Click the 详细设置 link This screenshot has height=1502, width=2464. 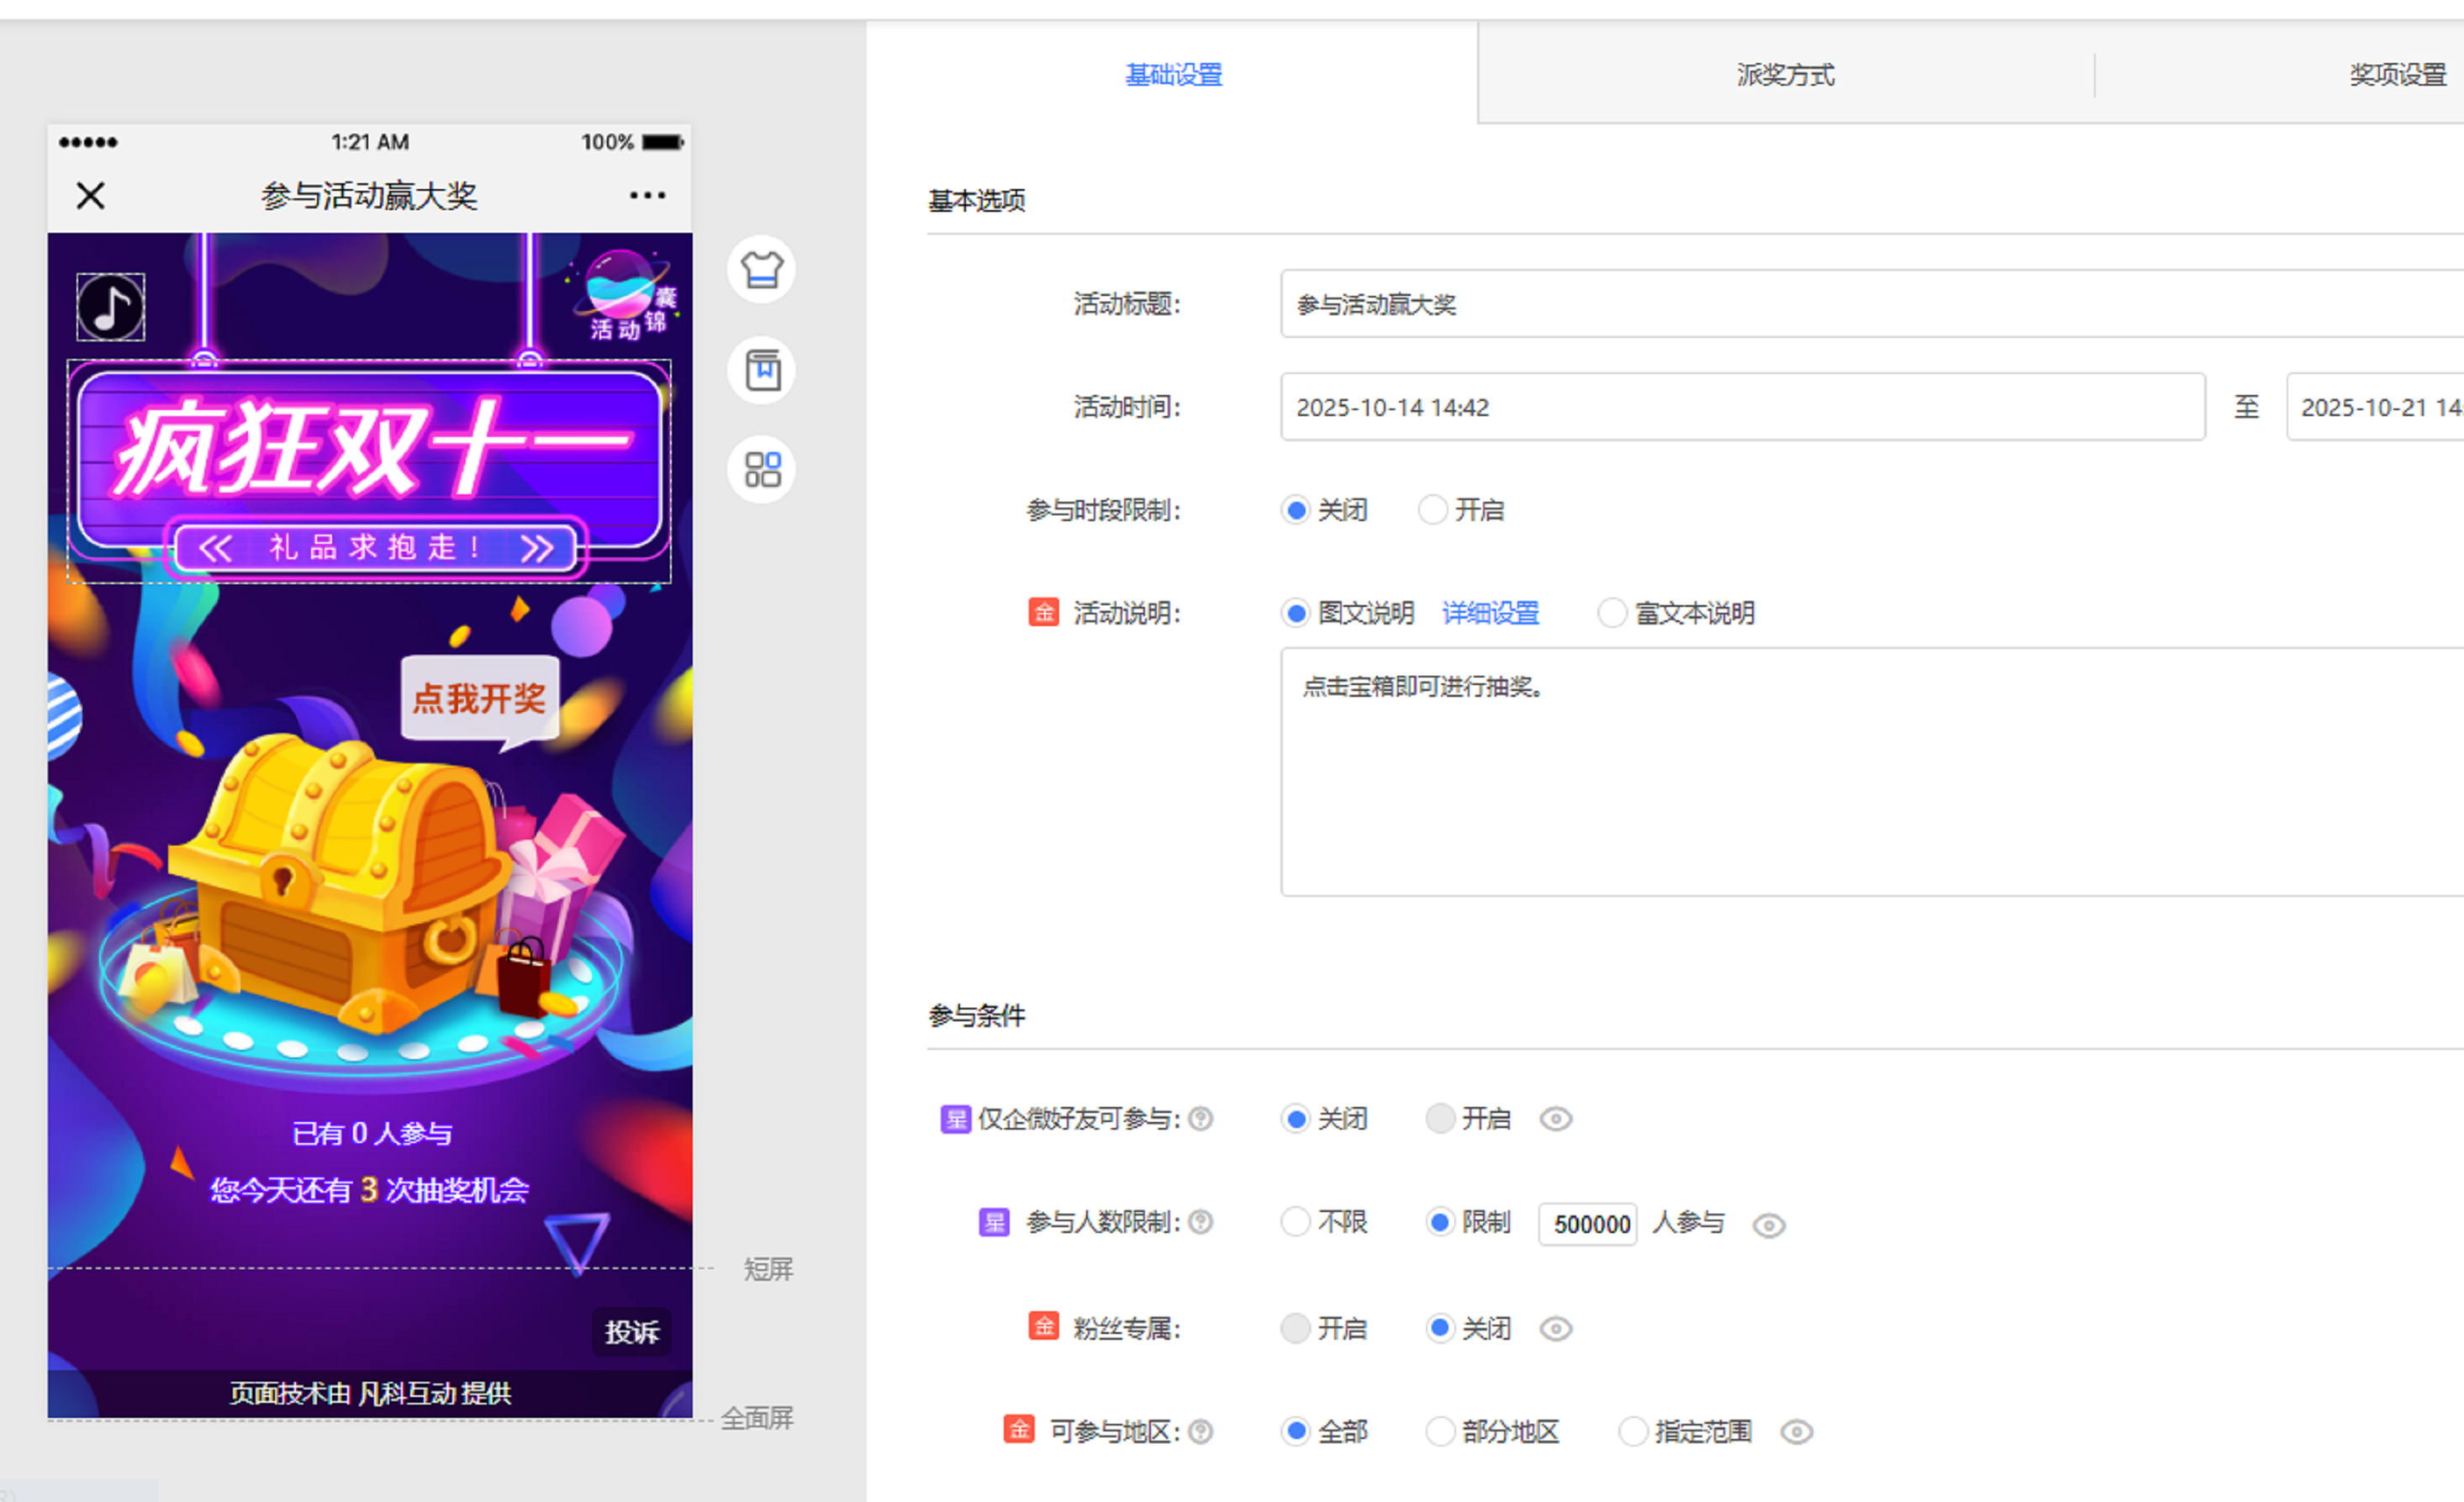tap(1490, 613)
